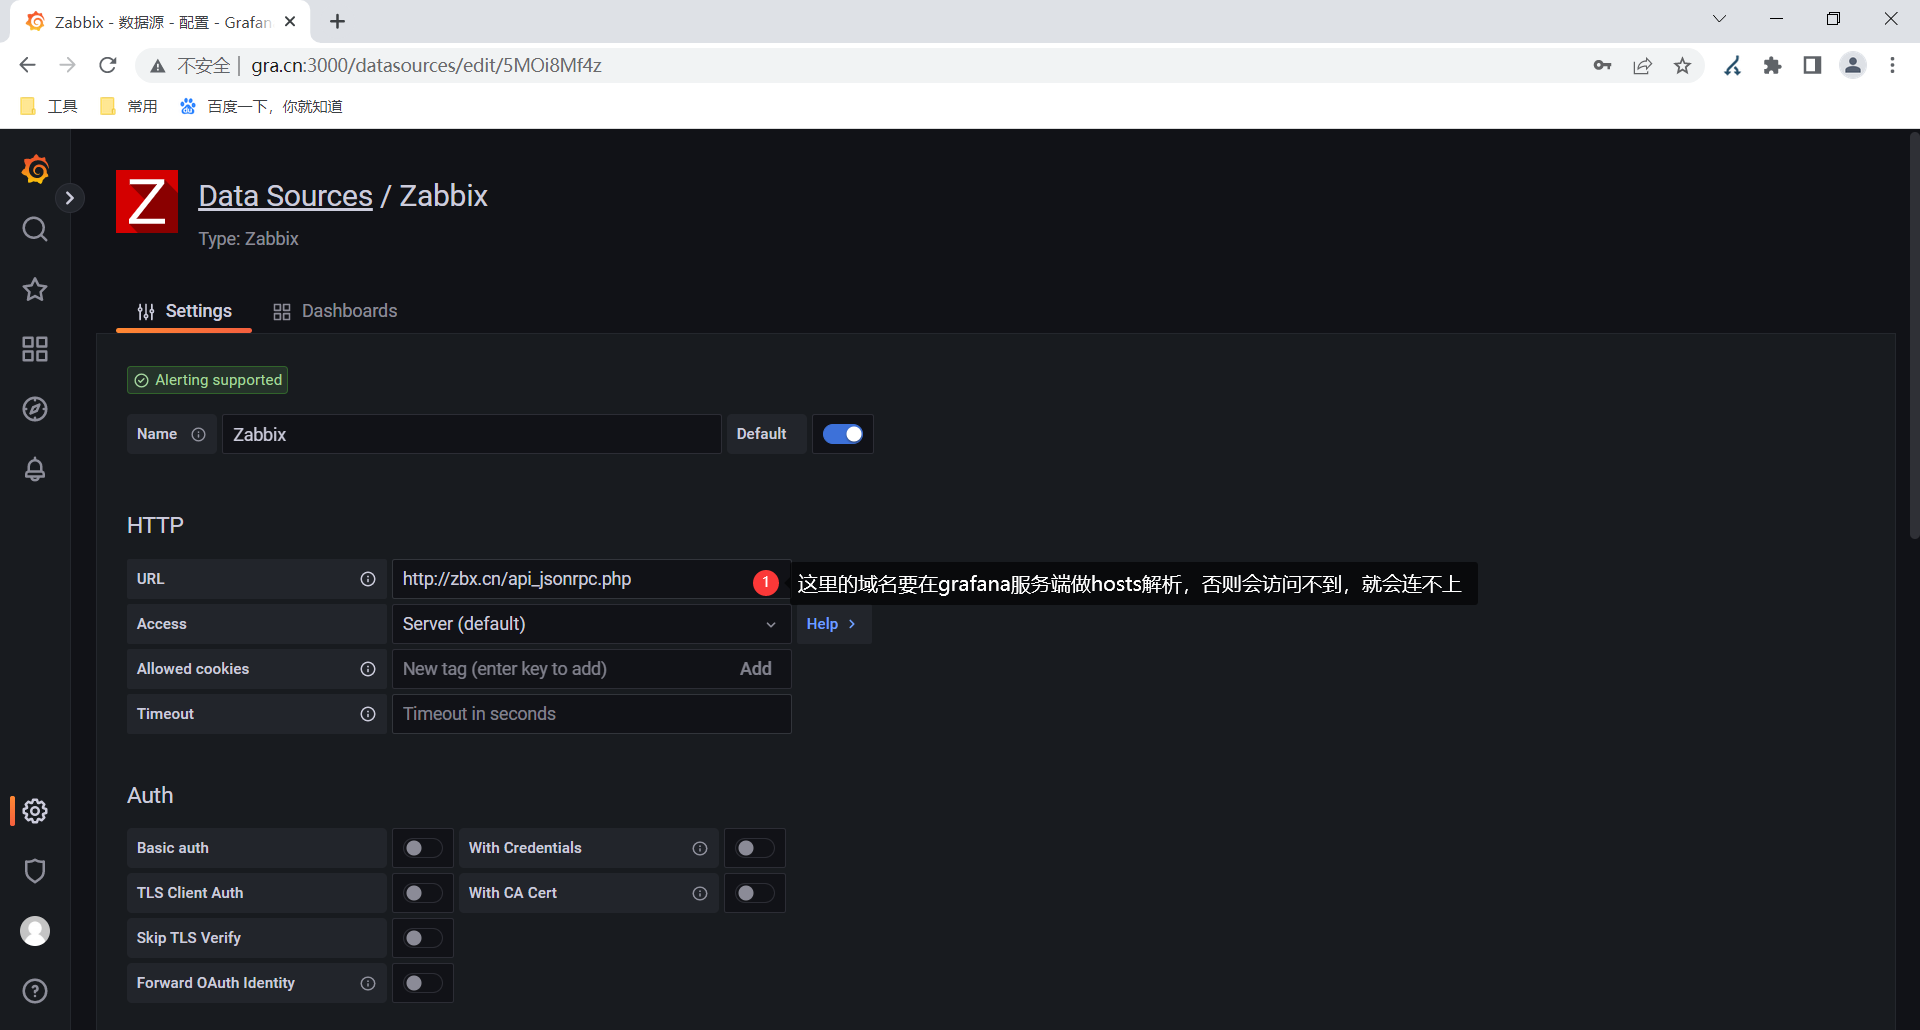Click the Alerting supported badge

(x=207, y=380)
